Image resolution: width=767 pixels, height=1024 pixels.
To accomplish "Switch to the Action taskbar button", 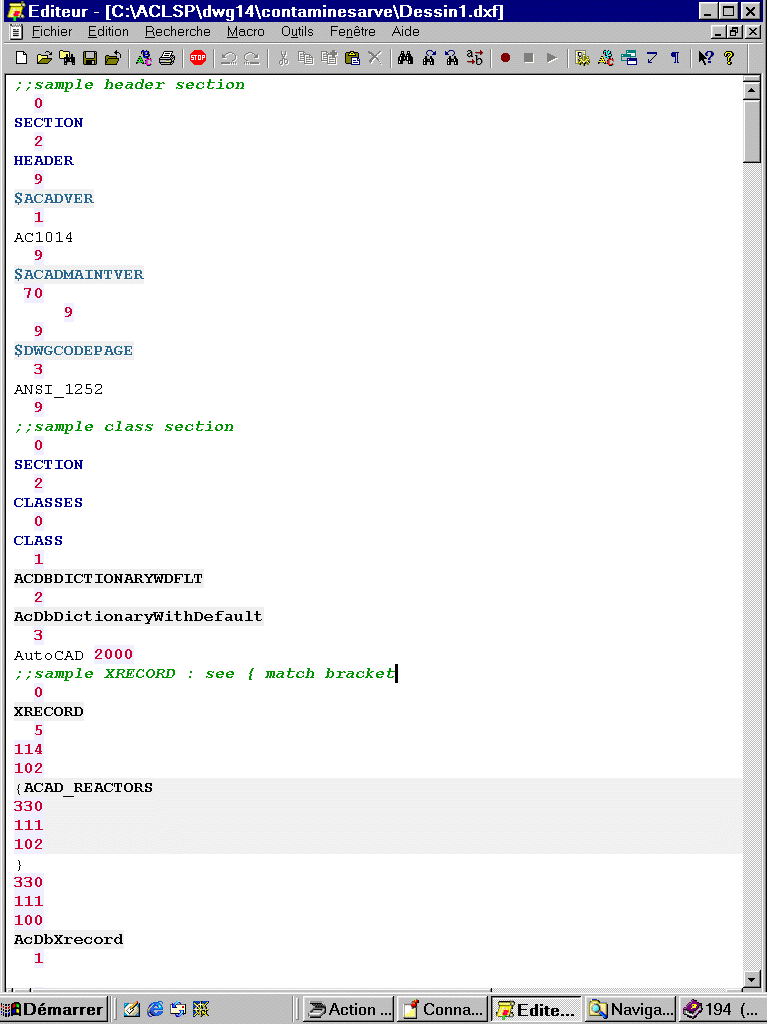I will (x=348, y=1010).
